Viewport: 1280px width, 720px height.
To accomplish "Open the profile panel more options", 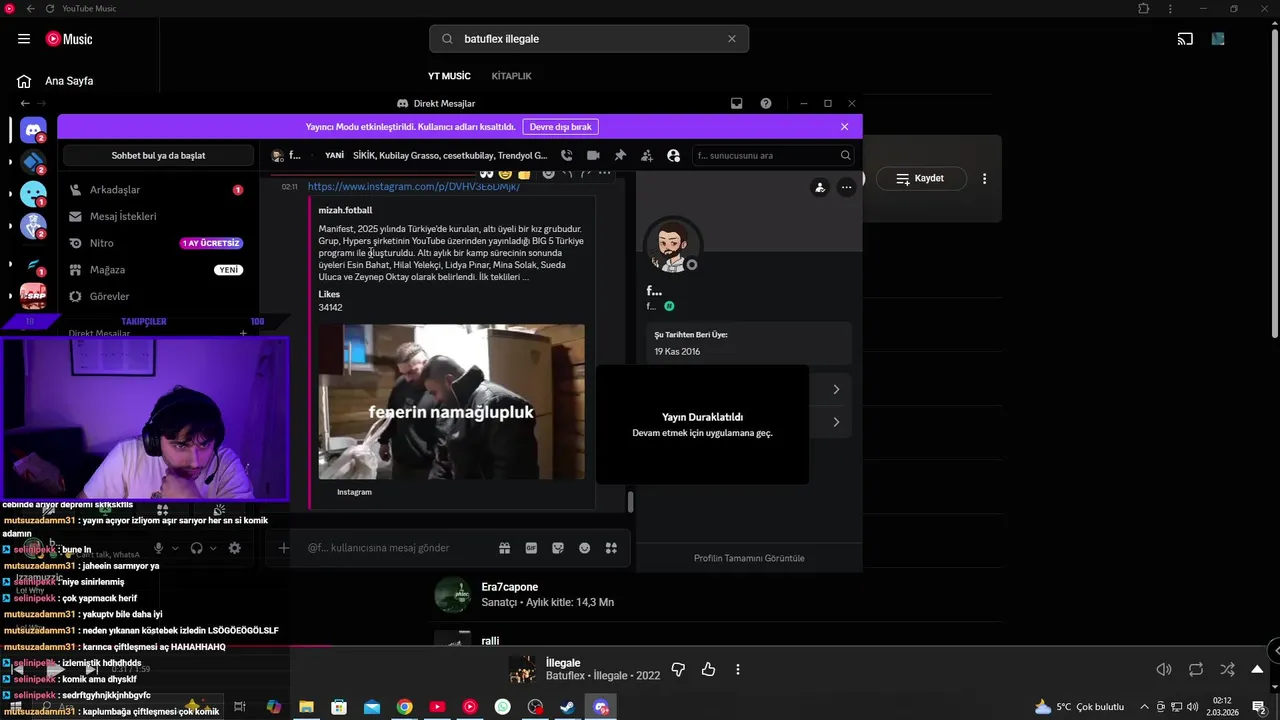I will (x=847, y=187).
